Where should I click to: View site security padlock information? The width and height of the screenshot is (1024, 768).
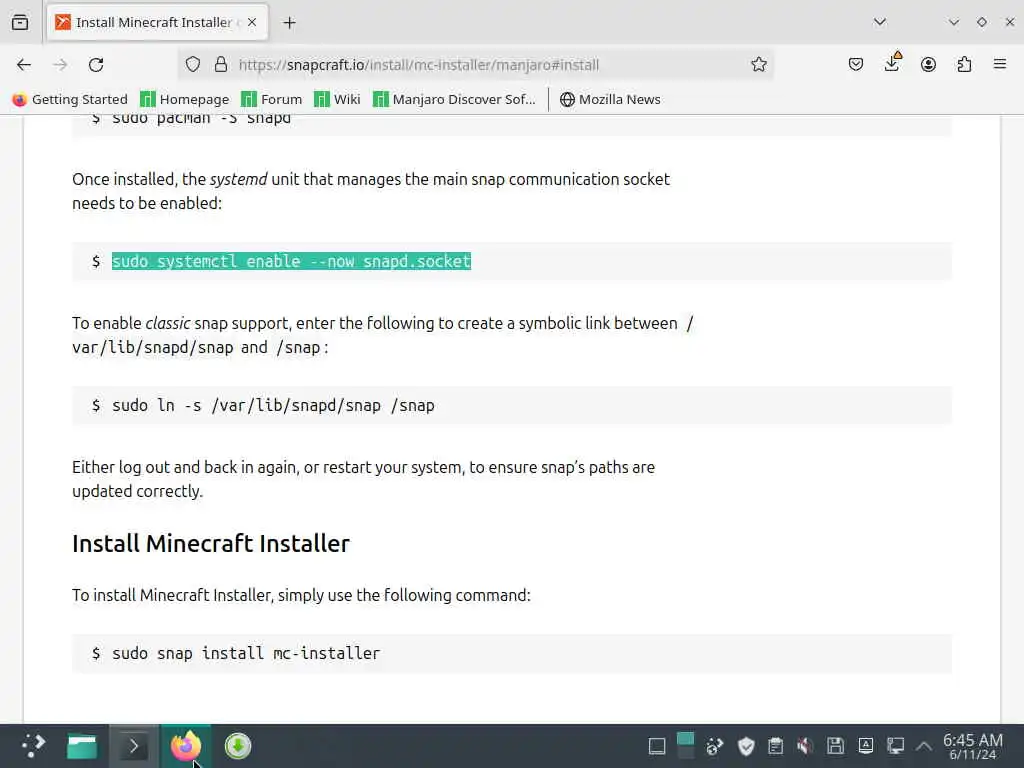(221, 65)
